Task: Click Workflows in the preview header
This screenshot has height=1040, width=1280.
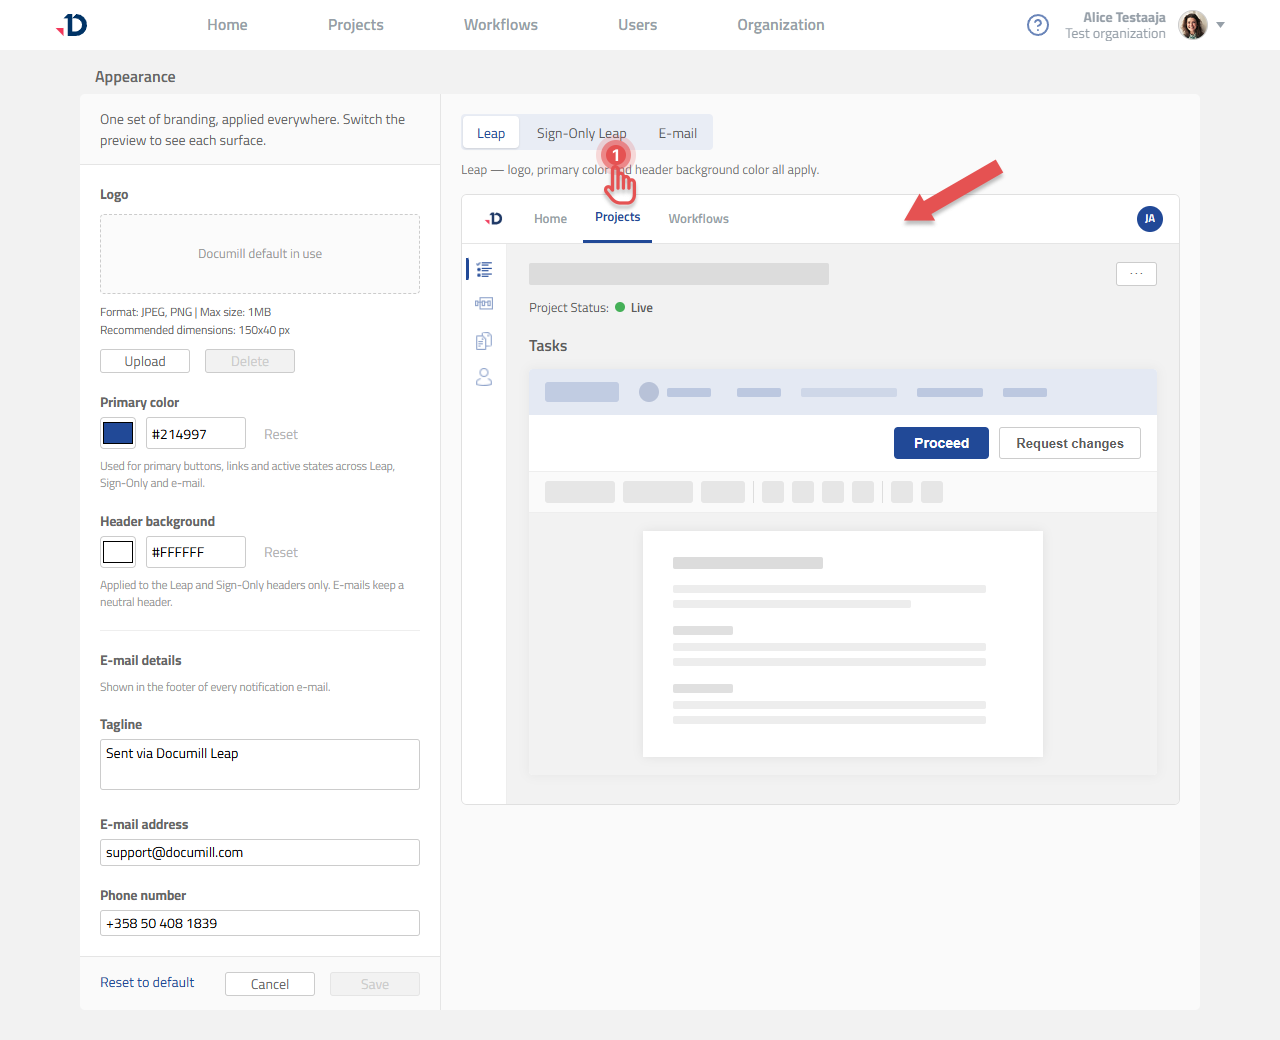Action: click(699, 219)
